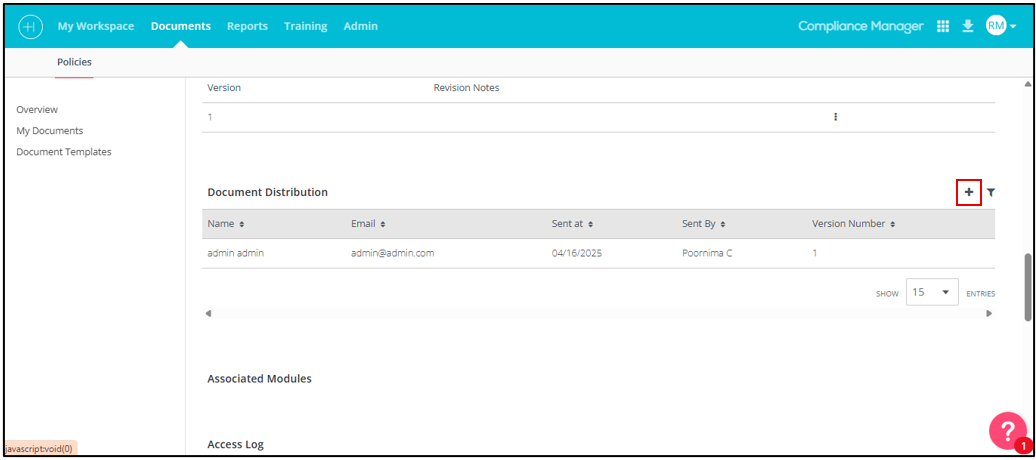Screen dimensions: 1036x460
Task: Open My Documents in the sidebar
Action: pyautogui.click(x=50, y=131)
